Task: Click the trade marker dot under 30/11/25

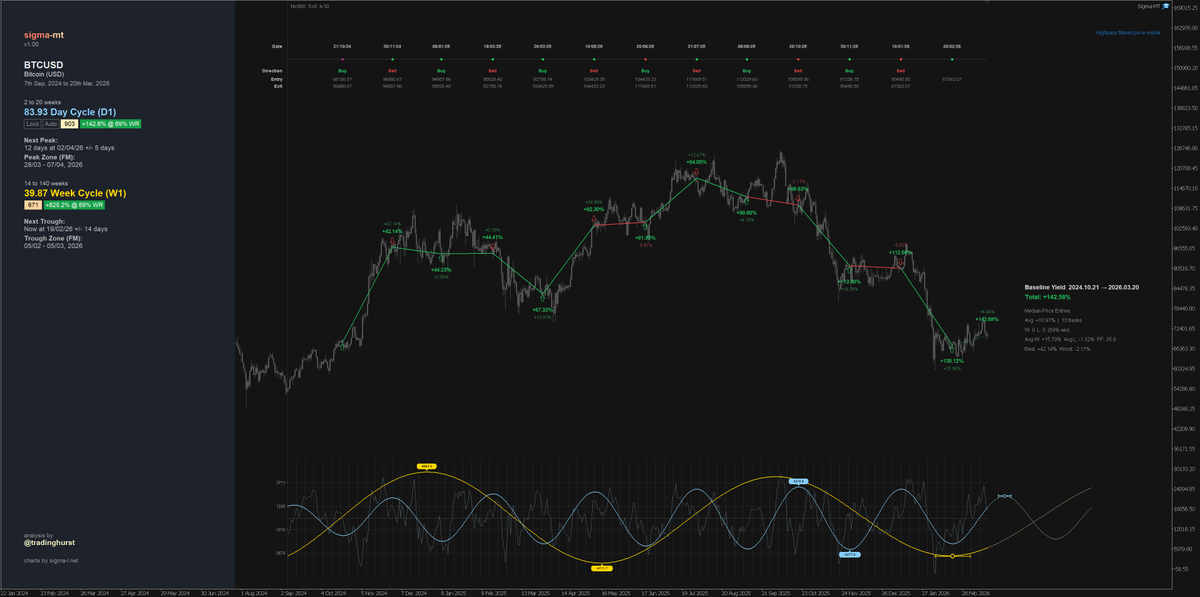Action: tap(849, 59)
